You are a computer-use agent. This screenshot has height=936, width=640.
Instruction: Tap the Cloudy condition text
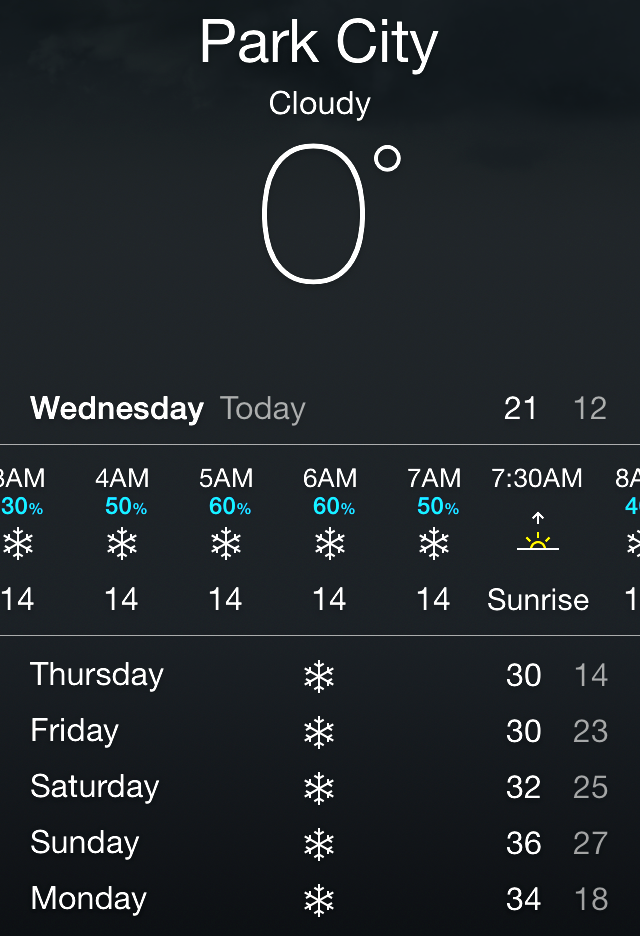tap(320, 103)
